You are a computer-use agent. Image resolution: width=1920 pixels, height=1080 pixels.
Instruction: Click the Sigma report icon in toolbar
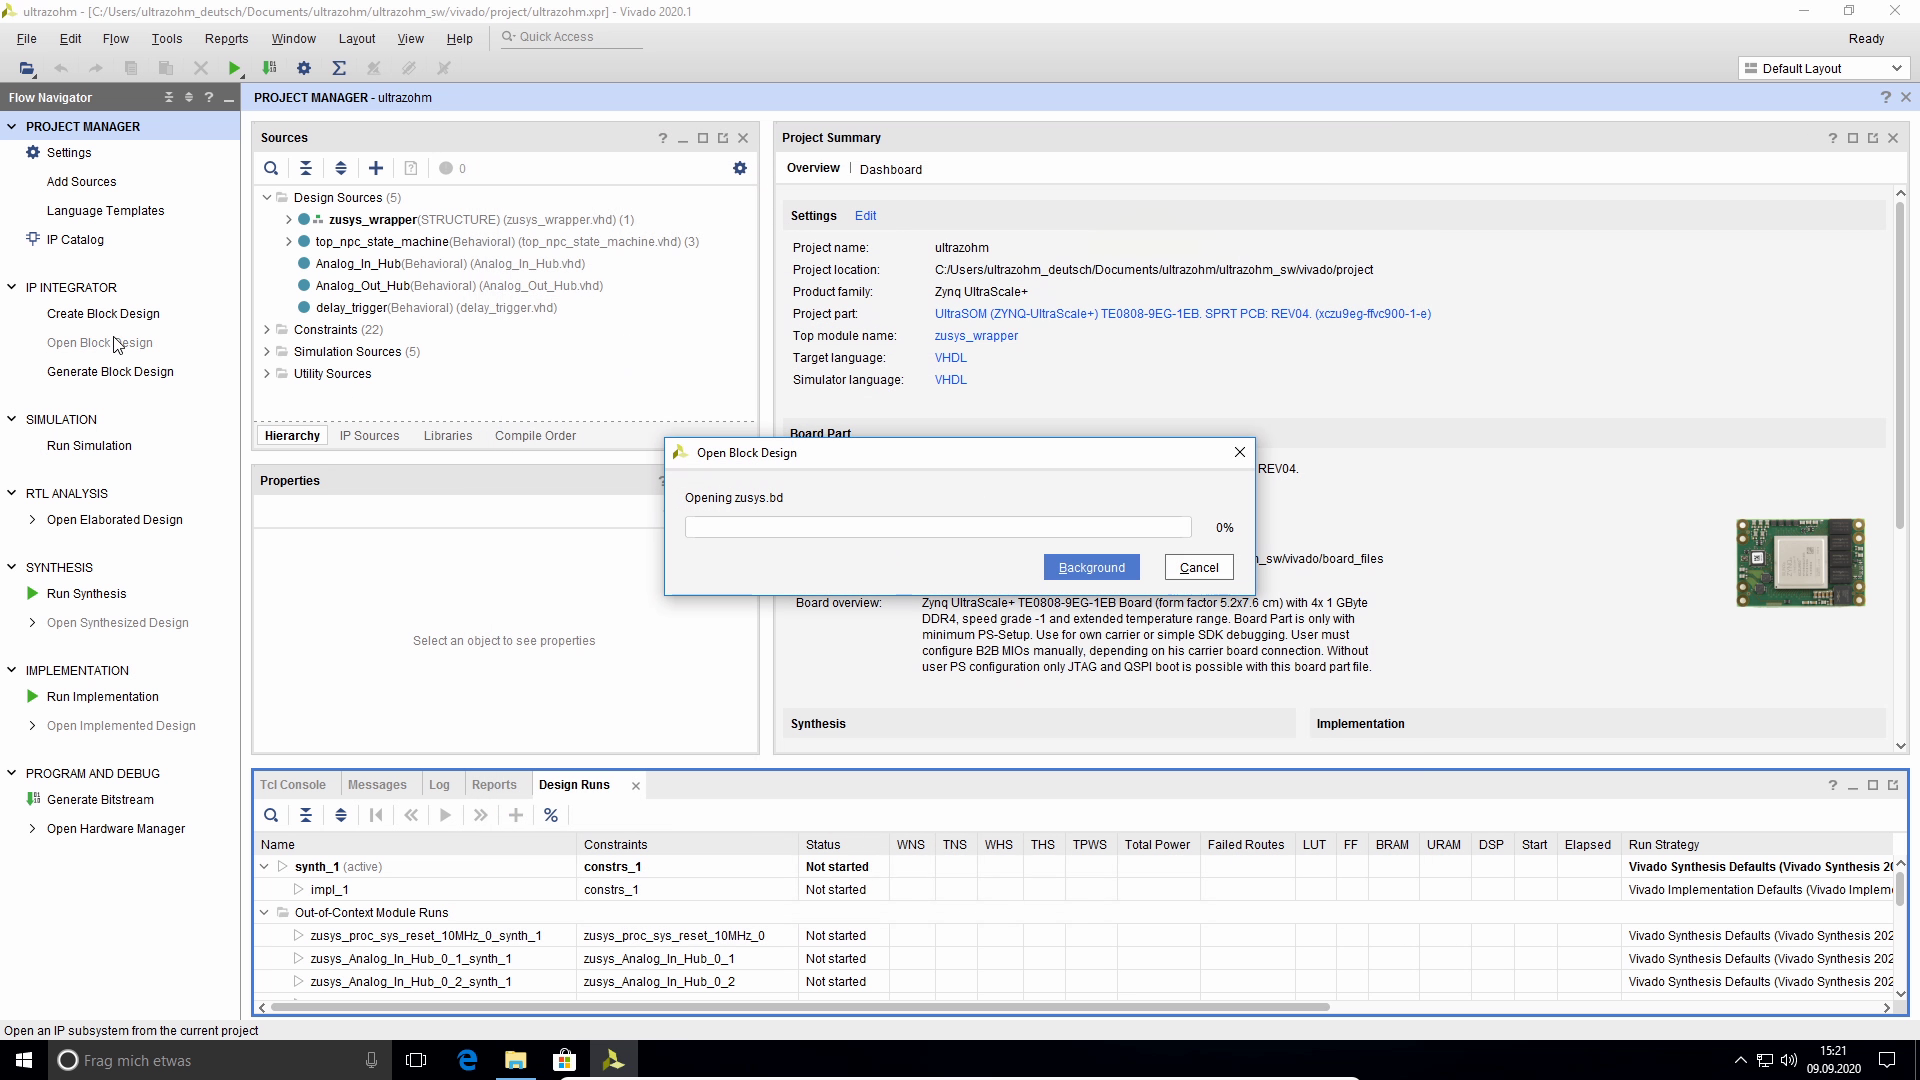(339, 68)
